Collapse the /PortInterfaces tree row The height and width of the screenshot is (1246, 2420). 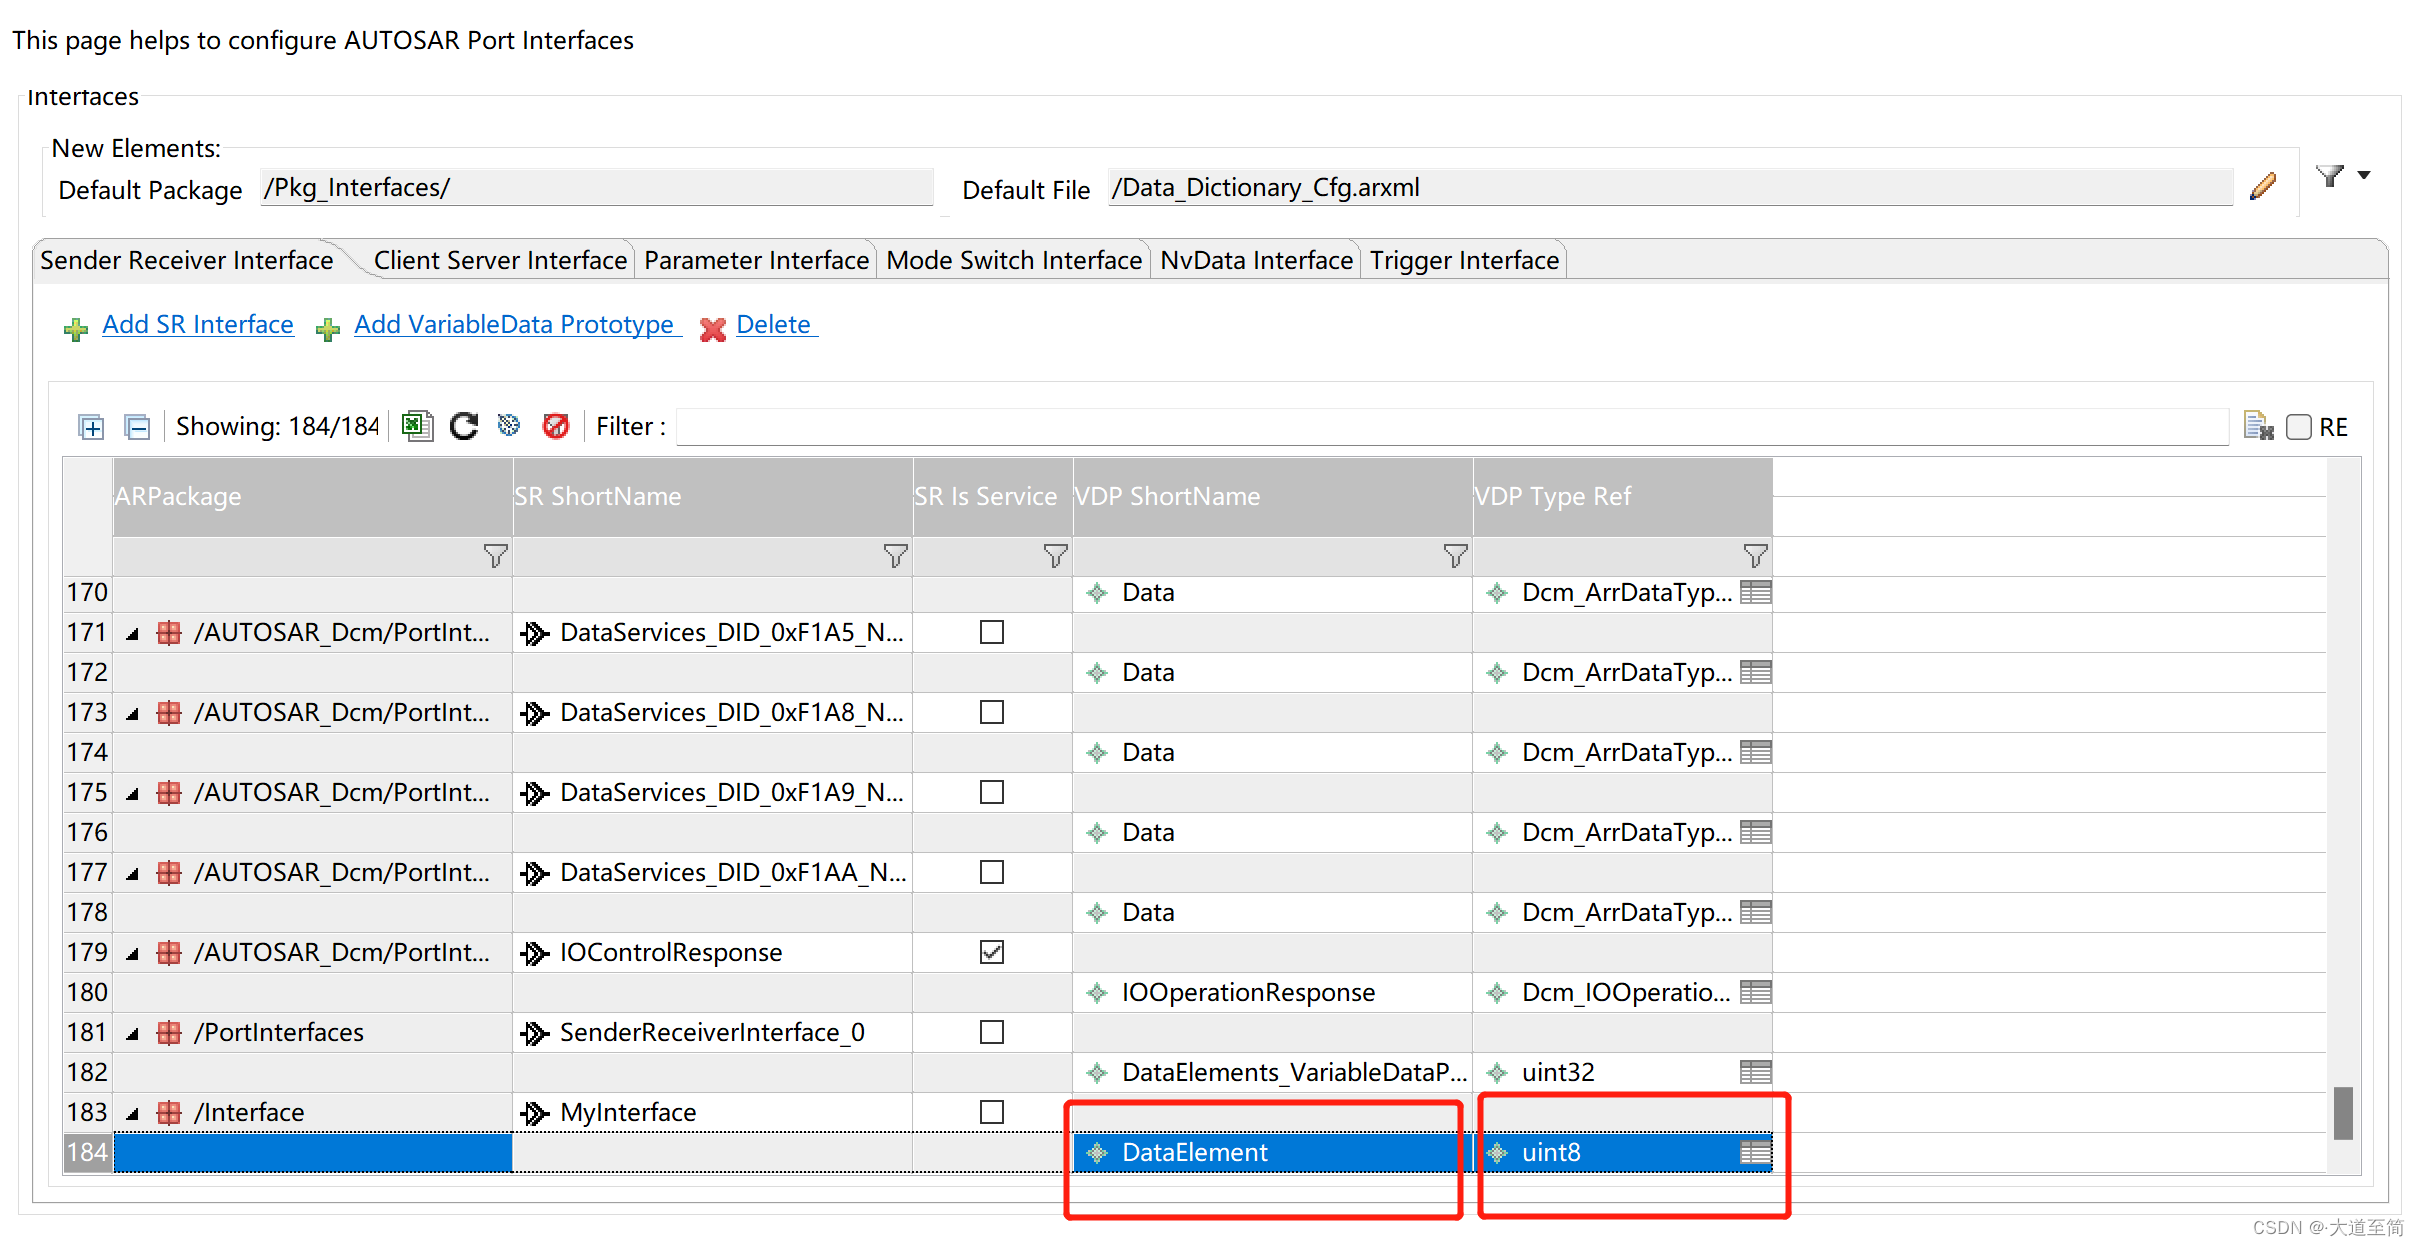pos(133,1033)
